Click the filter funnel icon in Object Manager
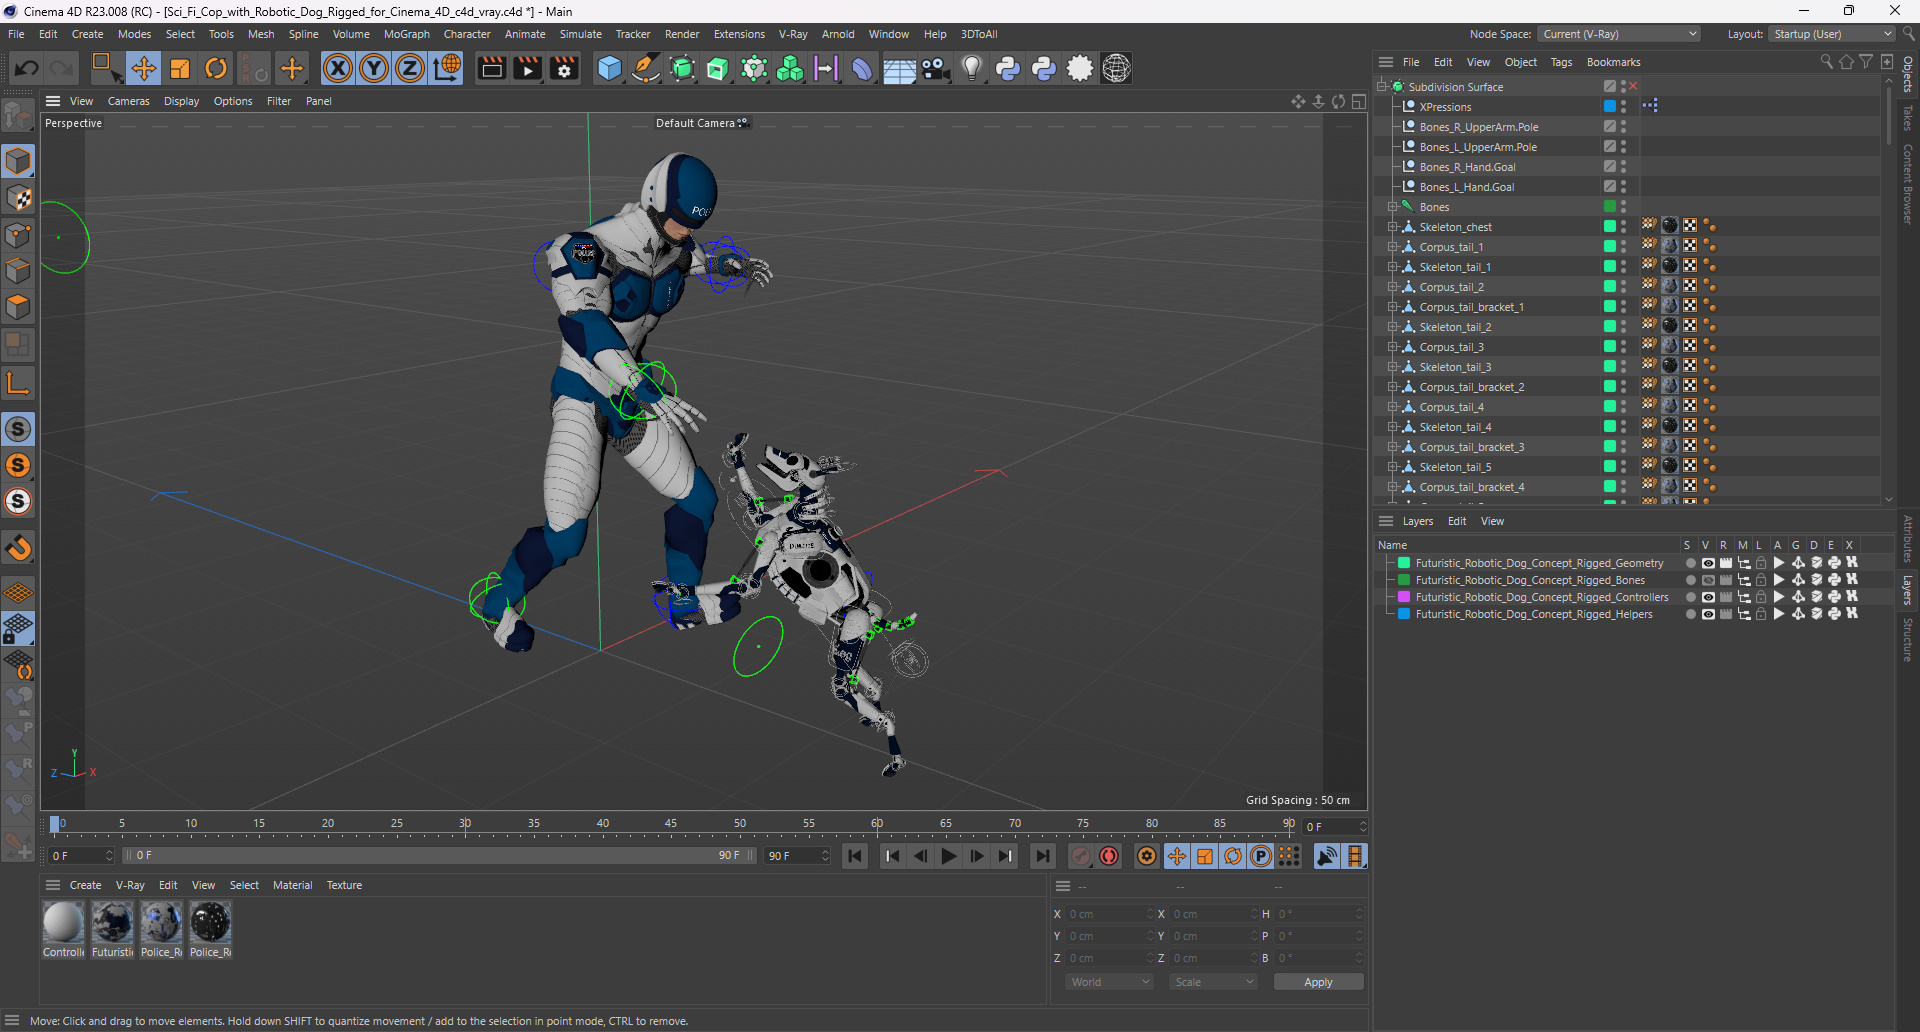 coord(1866,62)
